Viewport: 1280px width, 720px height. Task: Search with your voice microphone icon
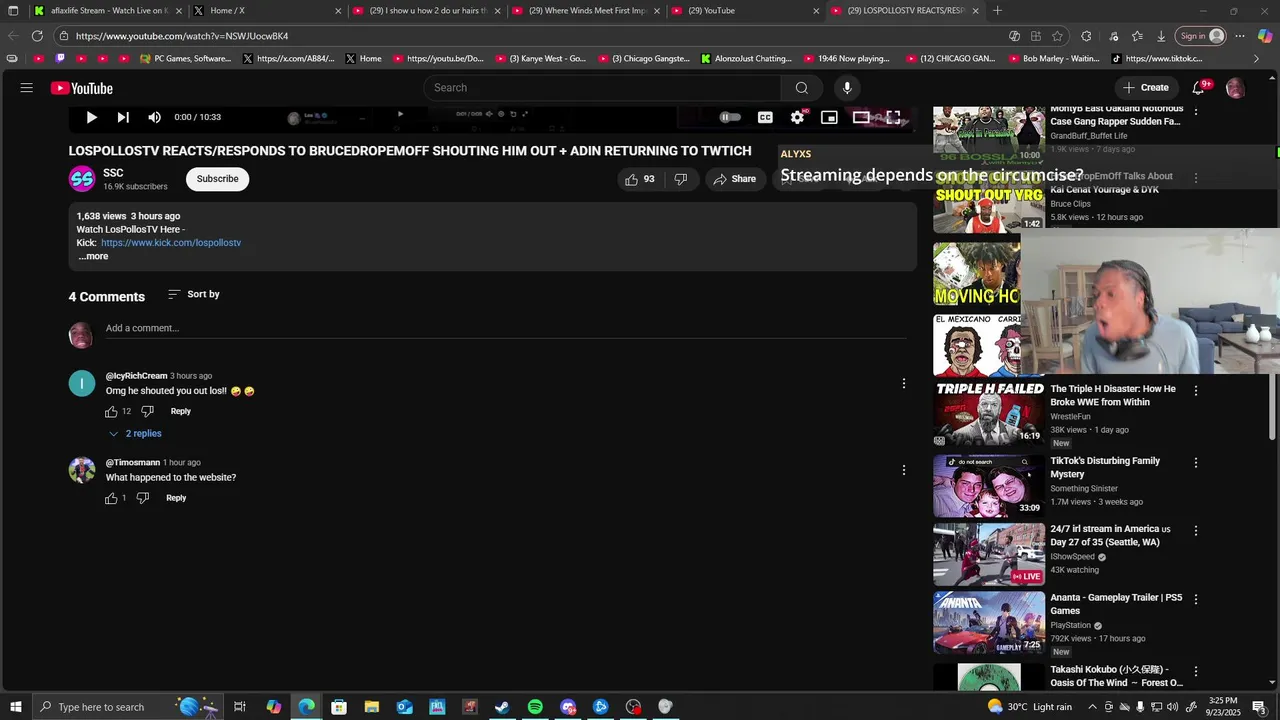pos(847,88)
